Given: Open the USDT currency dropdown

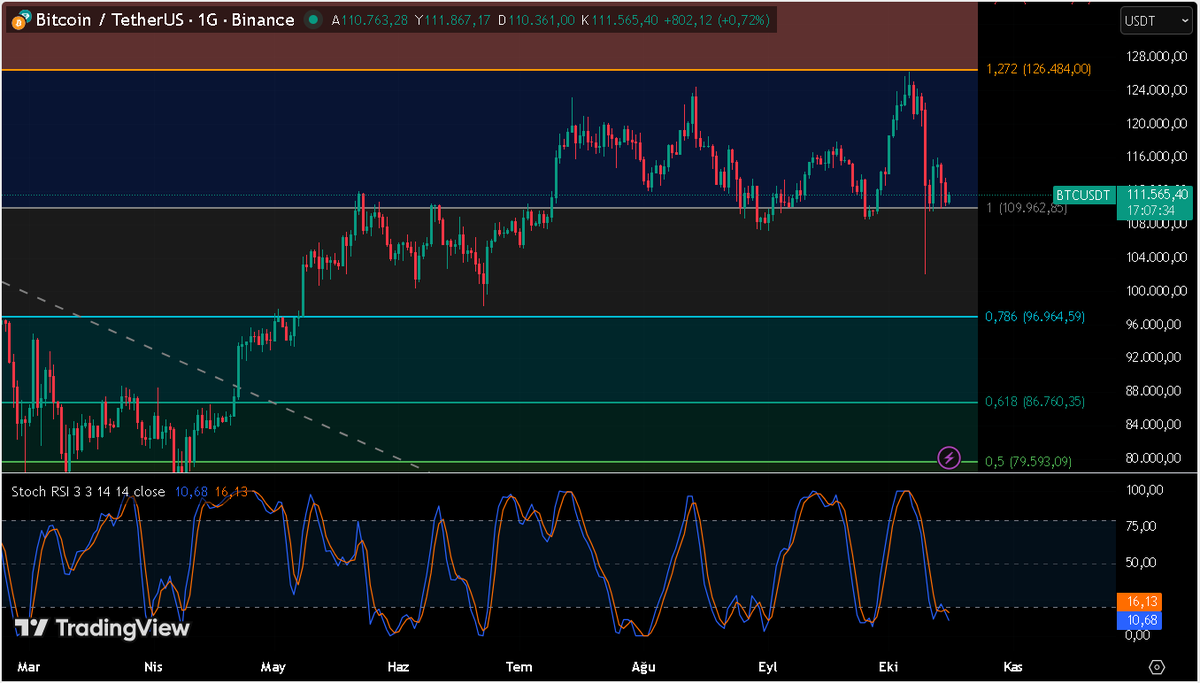Looking at the screenshot, I should [x=1156, y=20].
